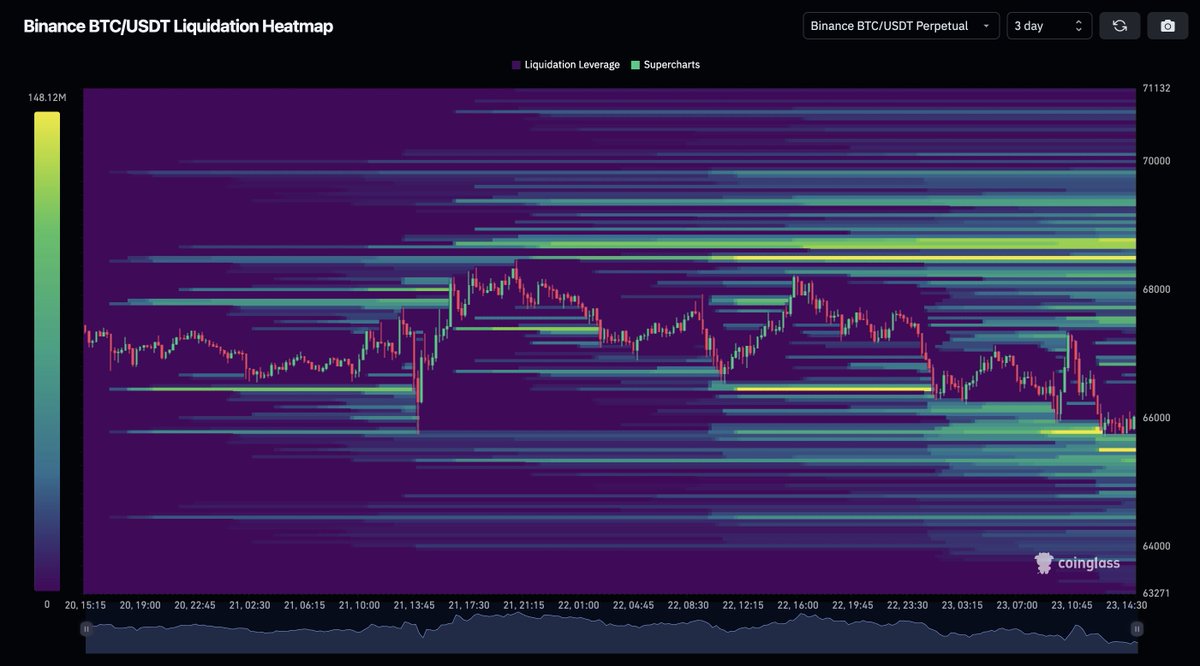Screen dimensions: 1200x666
Task: Open the symbol dropdown via its caret arrow
Action: pyautogui.click(x=985, y=25)
